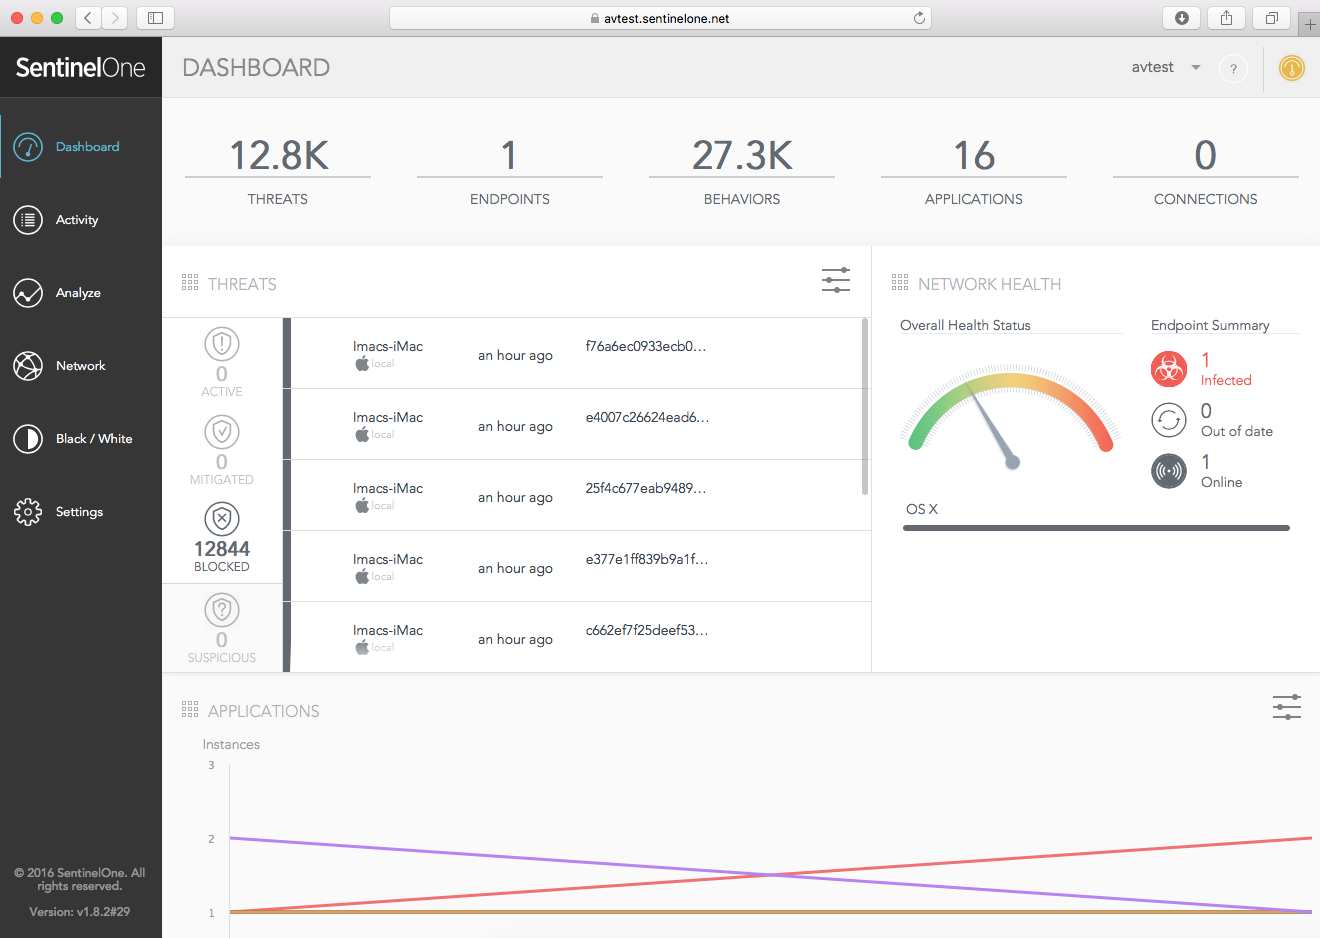Open Threats panel filter options

(835, 281)
